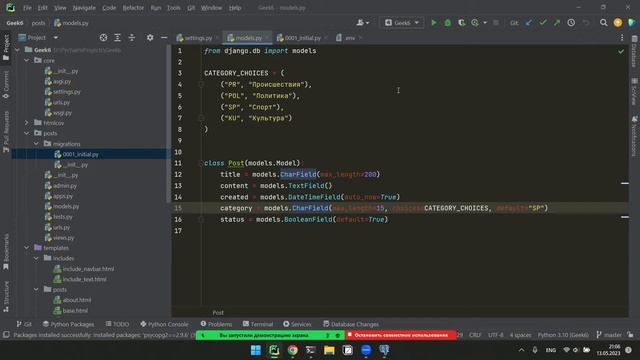Viewport: 640px width, 360px height.
Task: Expand all icon in Project panel toolbar
Action: tap(117, 38)
